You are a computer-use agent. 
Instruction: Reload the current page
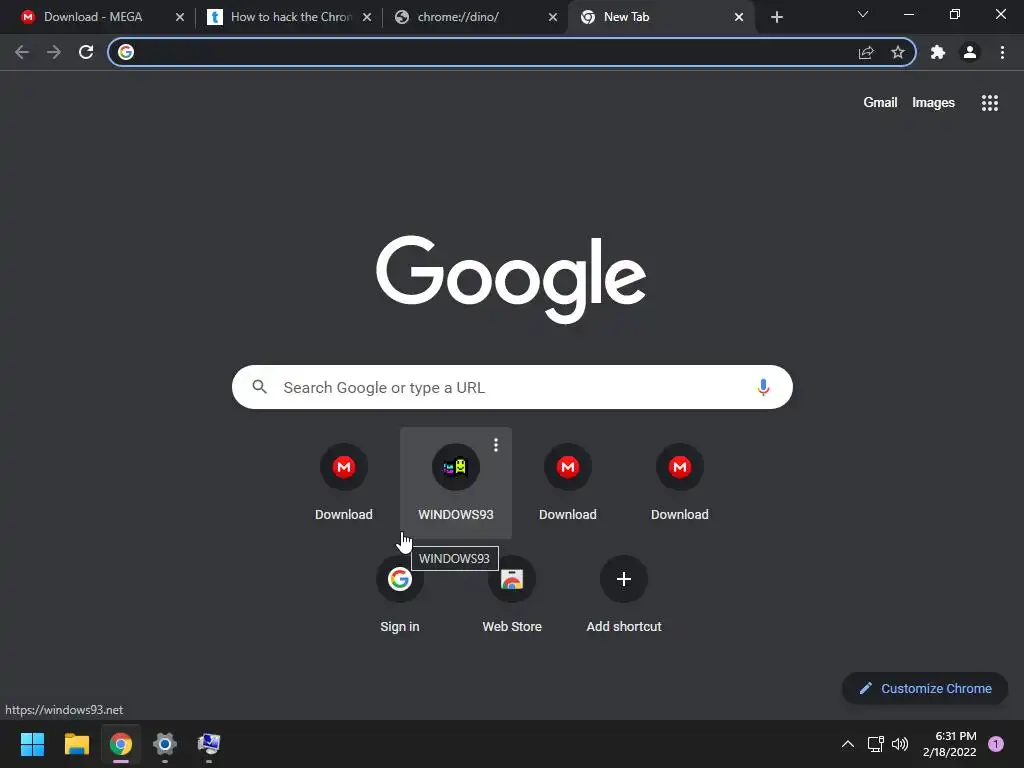point(86,52)
